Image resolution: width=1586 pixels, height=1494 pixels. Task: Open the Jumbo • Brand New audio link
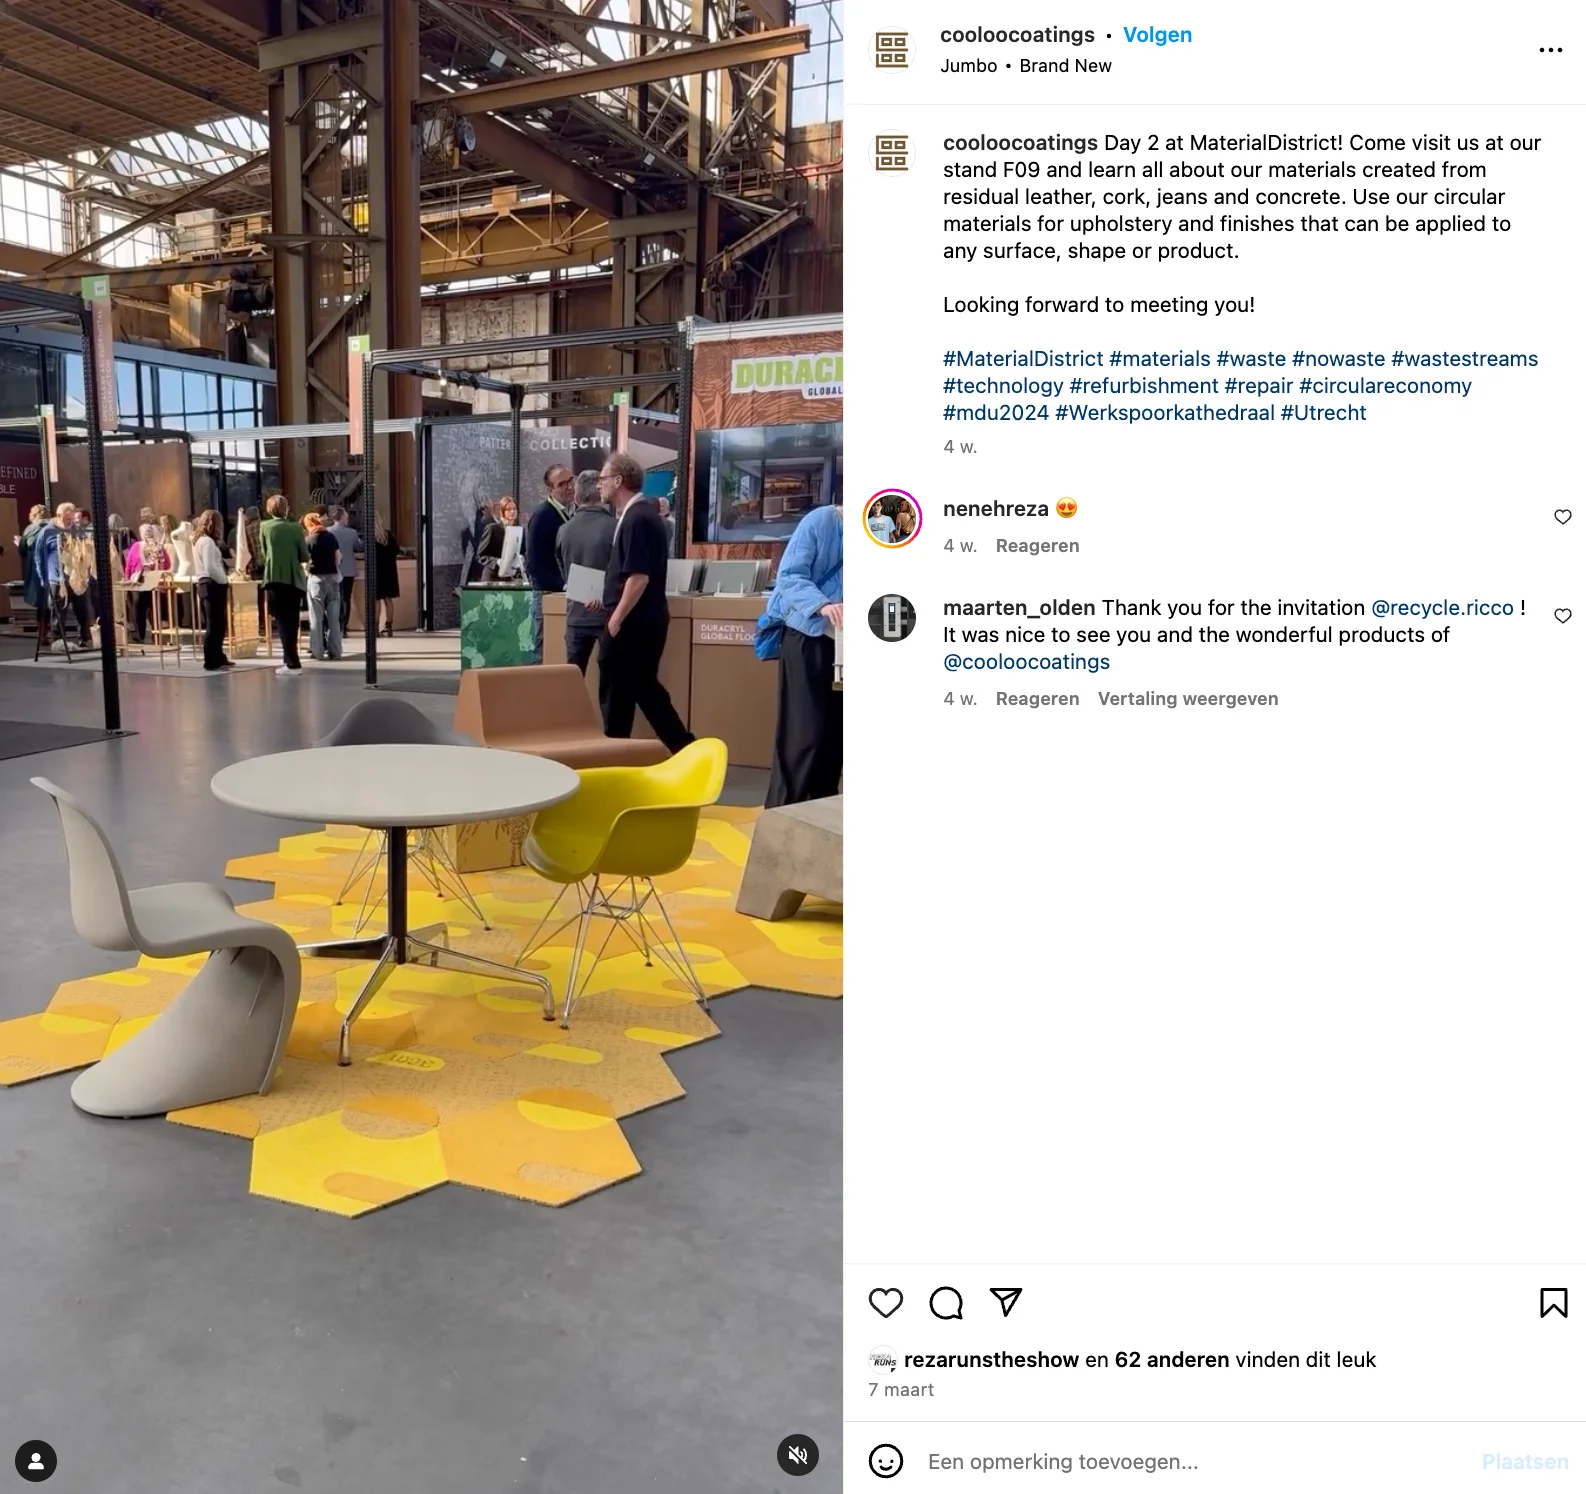pos(1026,66)
